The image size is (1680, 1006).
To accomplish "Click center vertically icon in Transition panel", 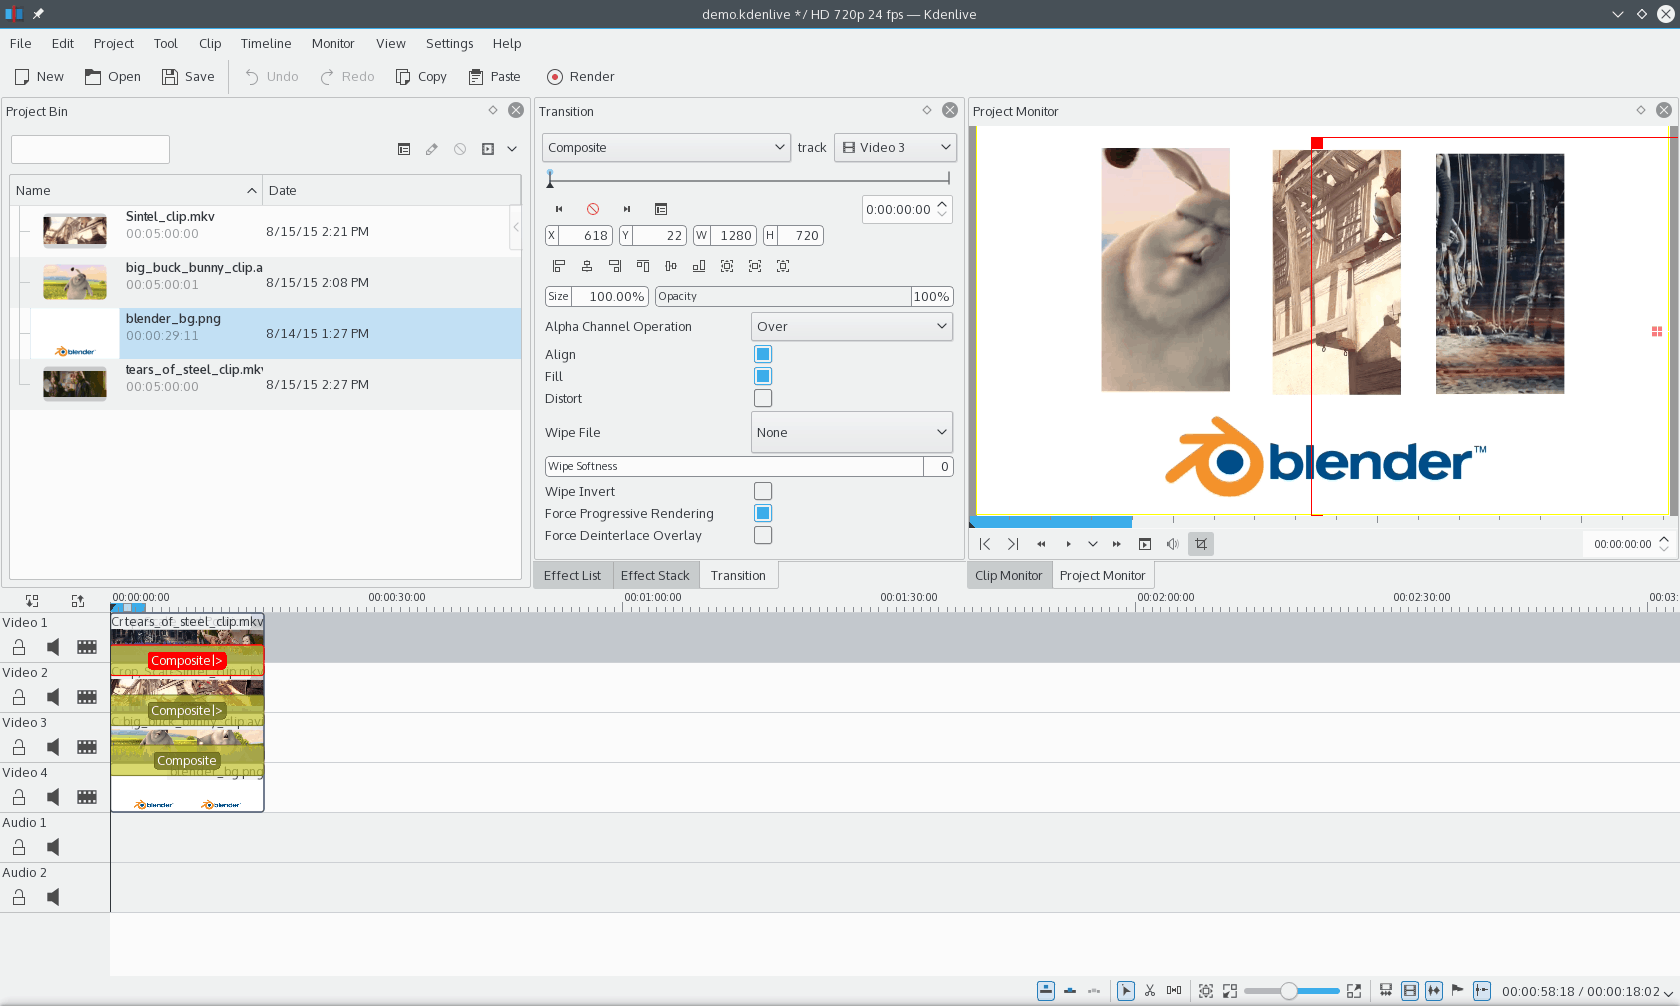I will click(671, 266).
